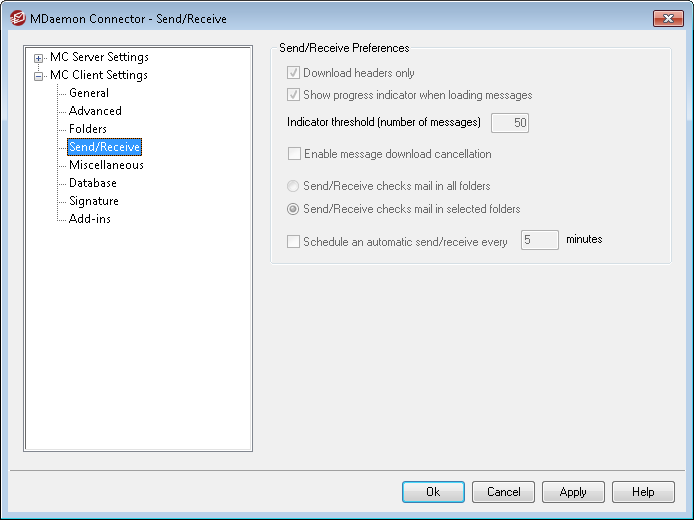Close the Send/Receive dialog window
The height and width of the screenshot is (520, 694).
click(666, 18)
